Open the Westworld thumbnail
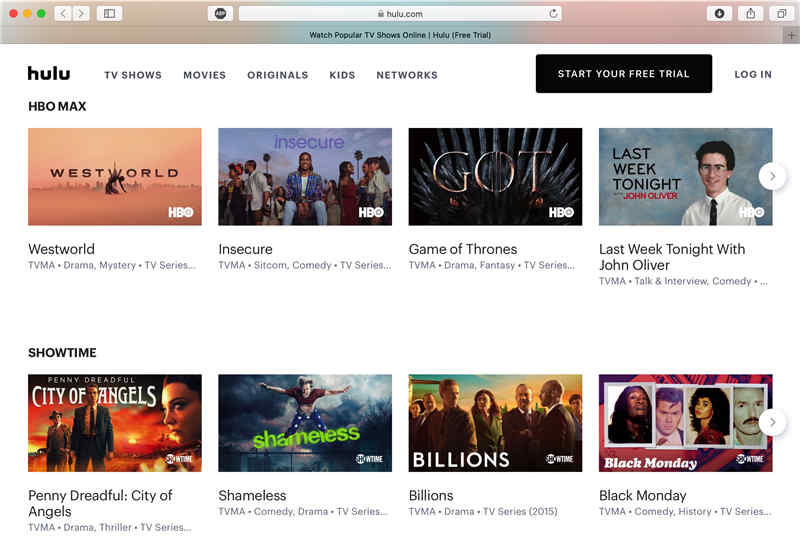The width and height of the screenshot is (800, 546). tap(115, 177)
